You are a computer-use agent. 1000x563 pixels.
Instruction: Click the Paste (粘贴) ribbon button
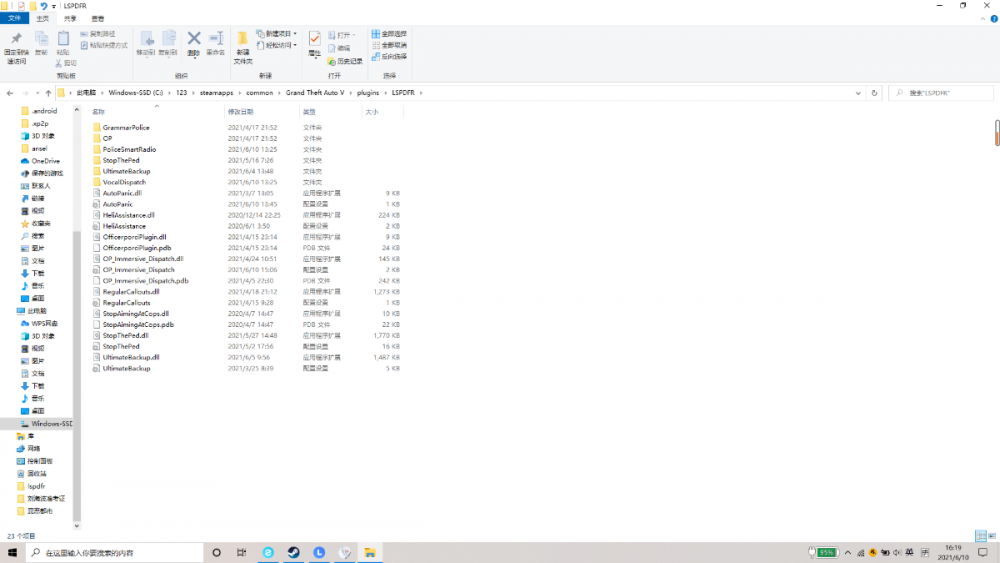point(62,43)
